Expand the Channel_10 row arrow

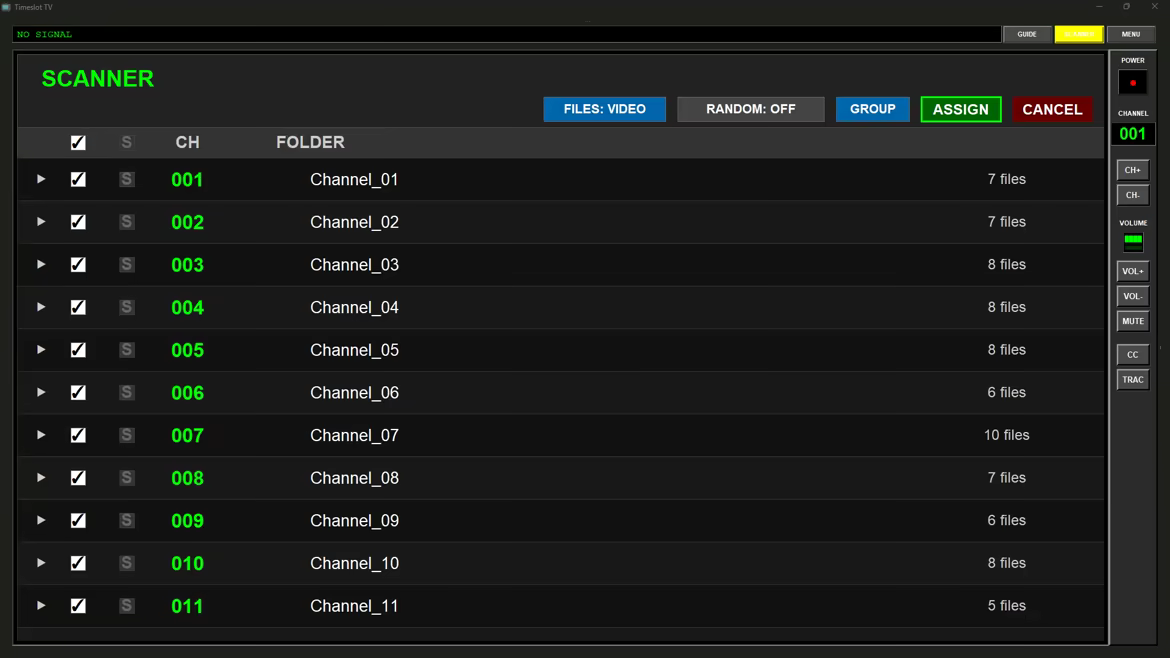41,563
